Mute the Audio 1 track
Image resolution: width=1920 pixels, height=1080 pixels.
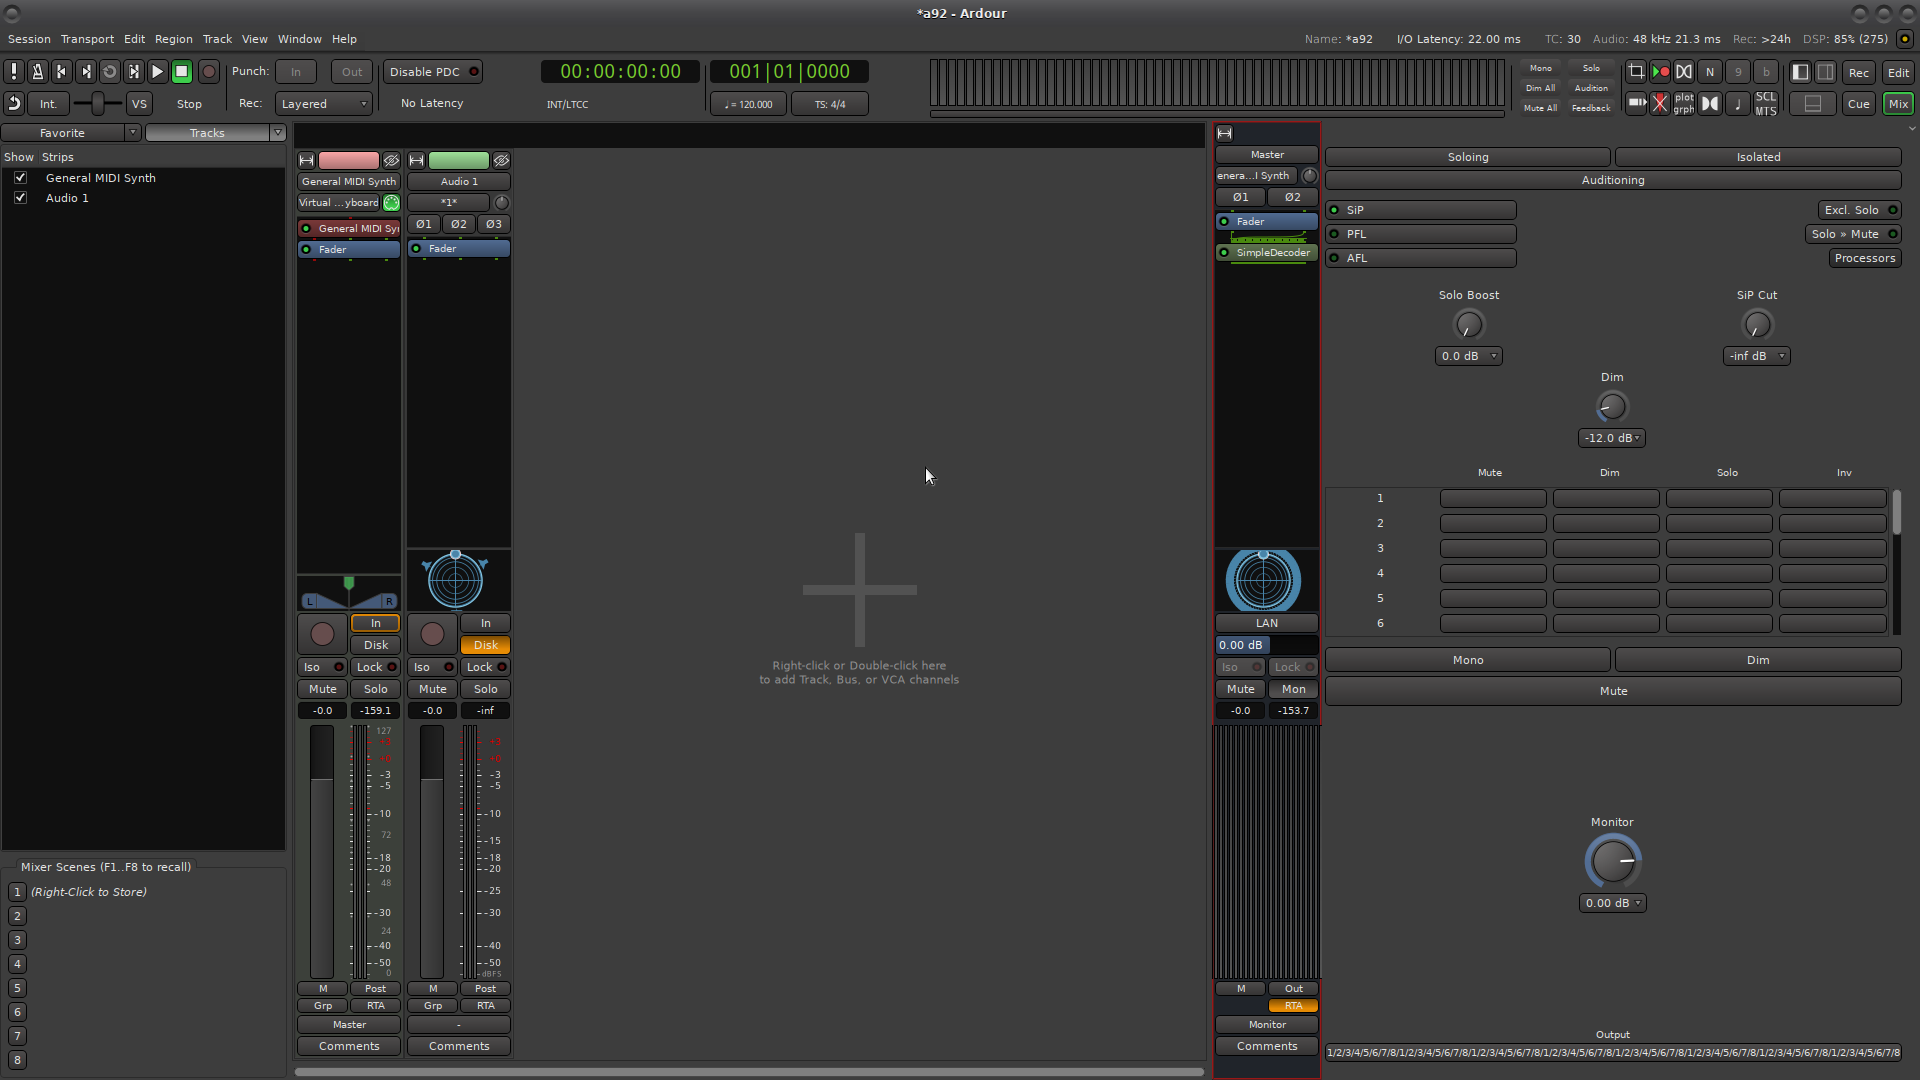coord(432,689)
